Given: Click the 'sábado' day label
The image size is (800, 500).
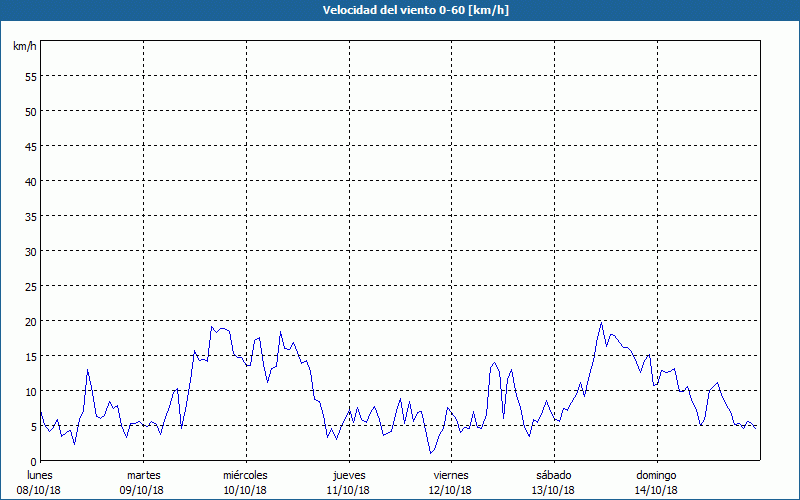Looking at the screenshot, I should pyautogui.click(x=554, y=475).
